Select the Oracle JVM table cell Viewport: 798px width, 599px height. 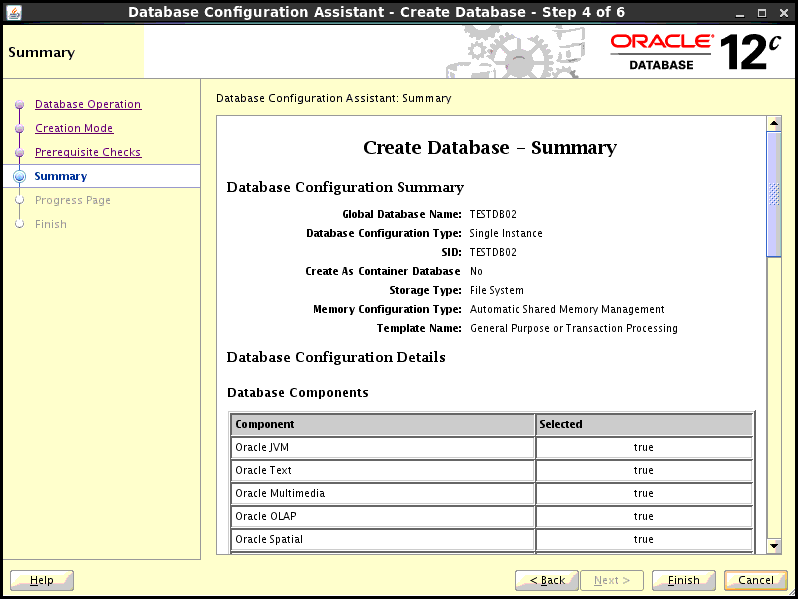382,447
